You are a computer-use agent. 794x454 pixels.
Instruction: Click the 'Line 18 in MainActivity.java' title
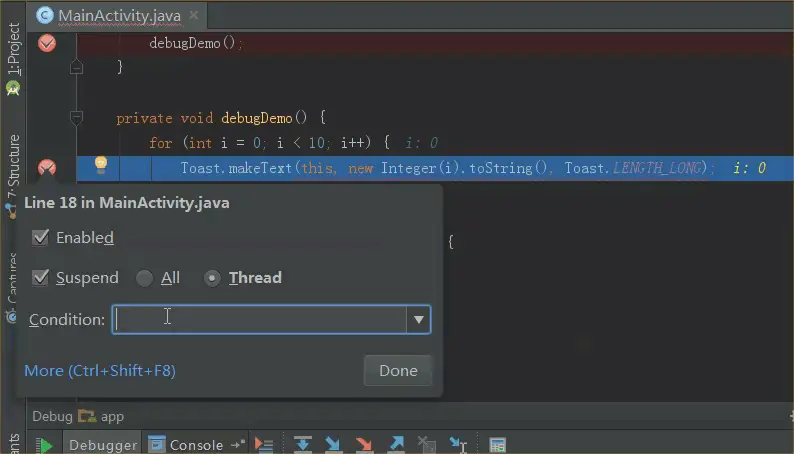(127, 203)
